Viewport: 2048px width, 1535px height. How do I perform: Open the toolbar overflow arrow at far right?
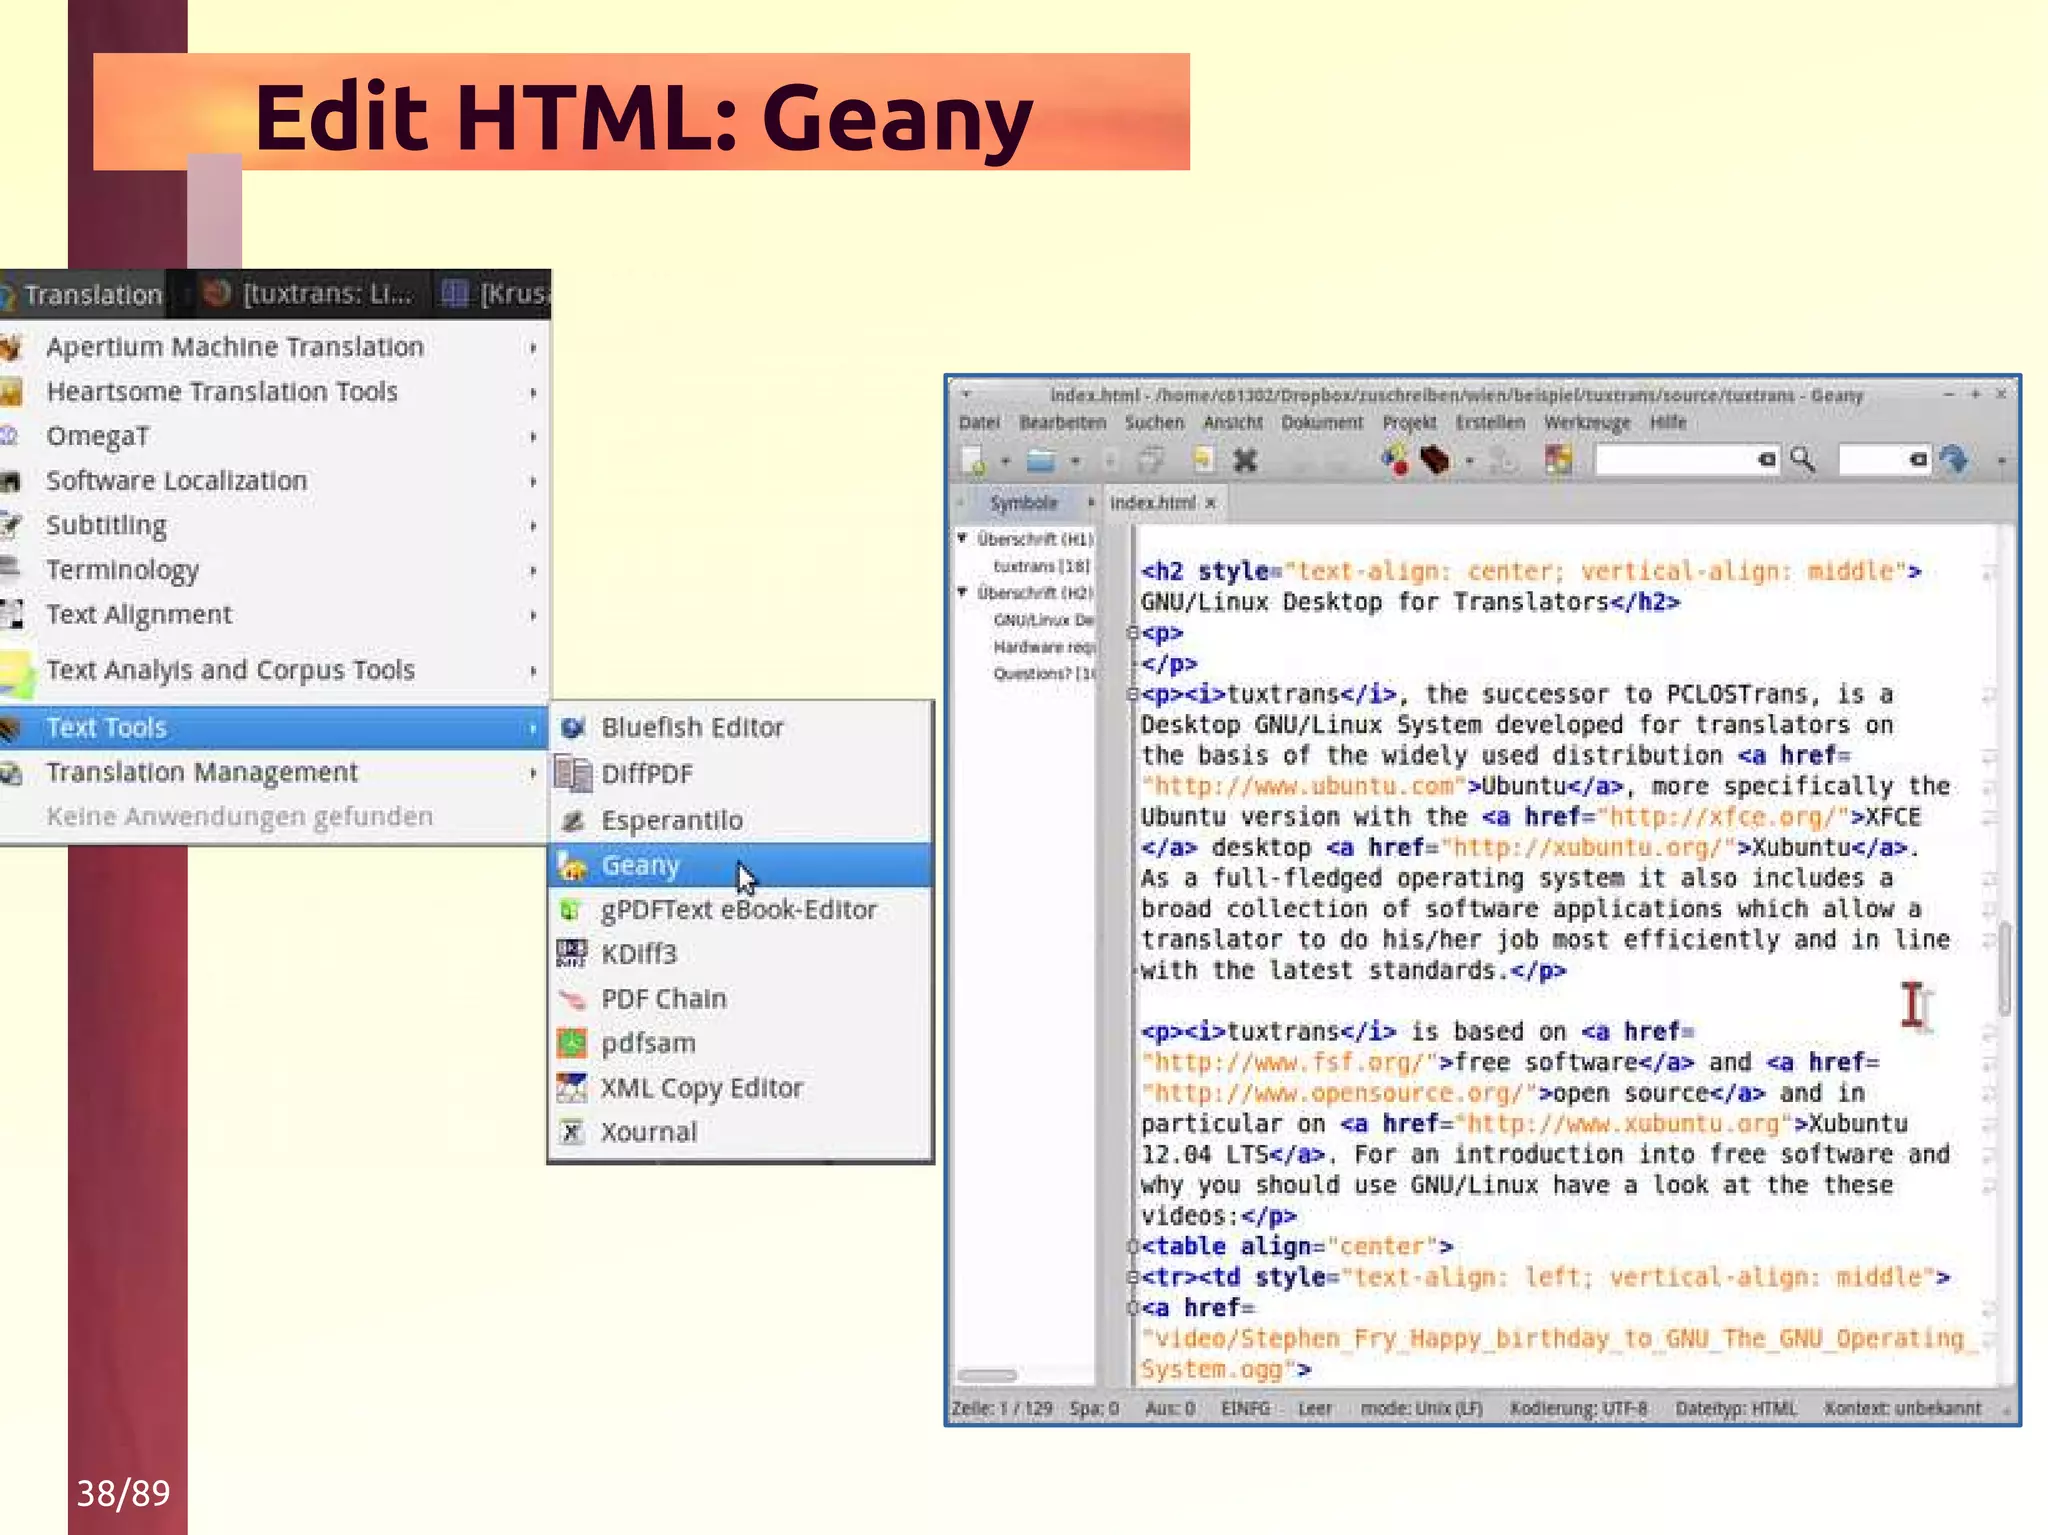[x=2001, y=461]
